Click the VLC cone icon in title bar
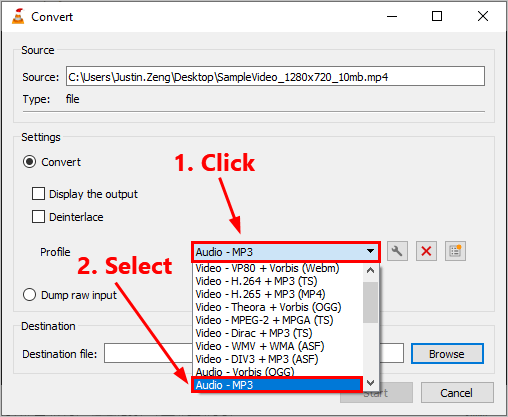The height and width of the screenshot is (417, 508). coord(18,16)
